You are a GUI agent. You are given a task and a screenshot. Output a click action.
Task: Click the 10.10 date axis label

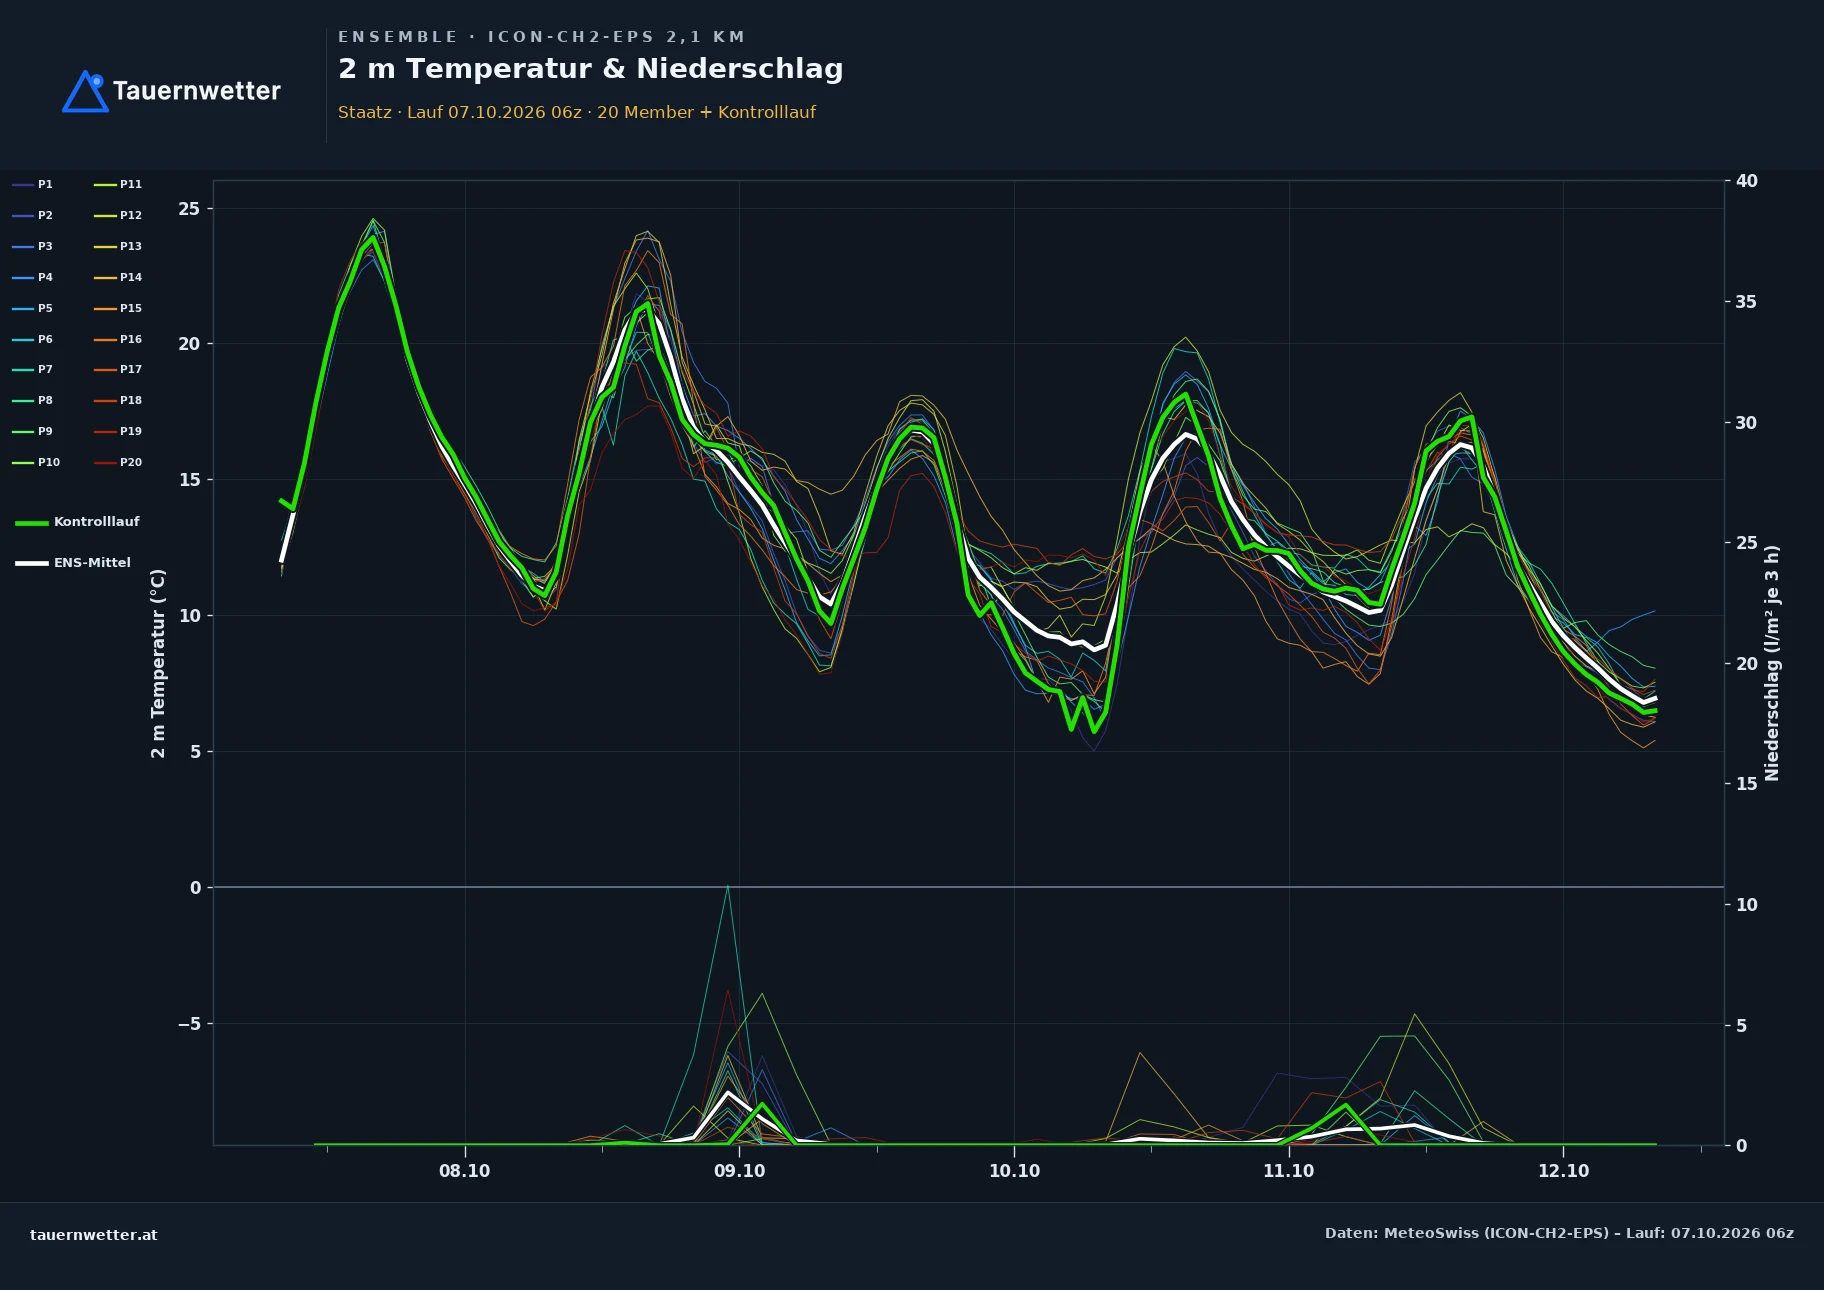point(1014,1171)
